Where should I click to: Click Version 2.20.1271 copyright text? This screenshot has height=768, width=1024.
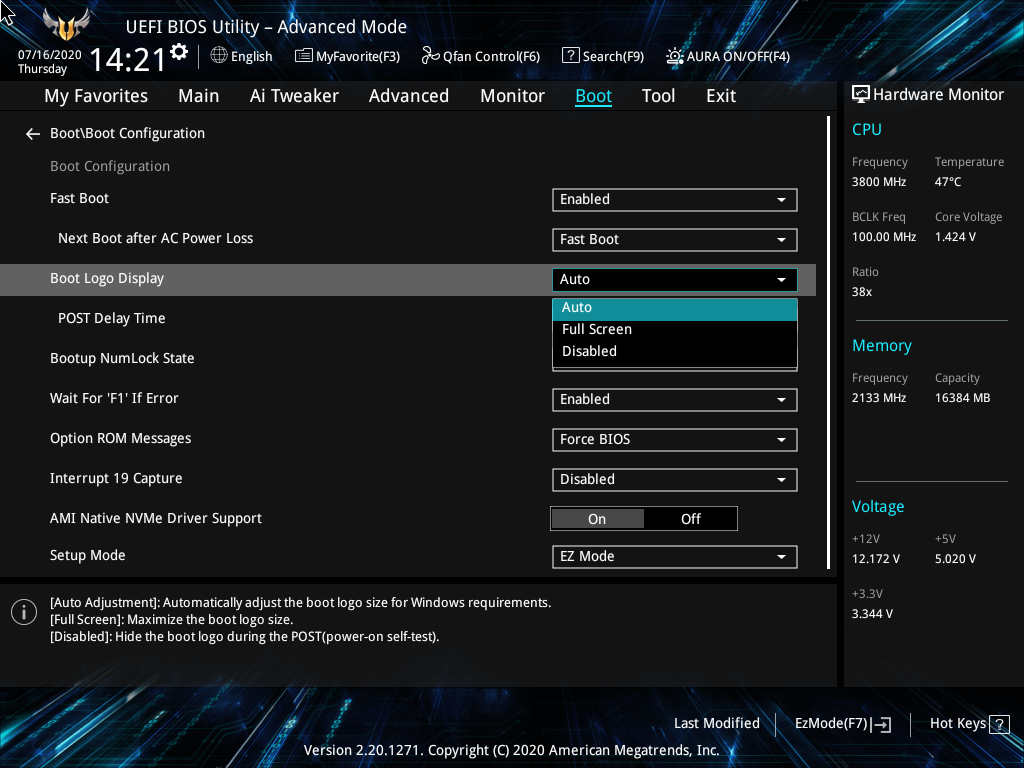coord(511,750)
